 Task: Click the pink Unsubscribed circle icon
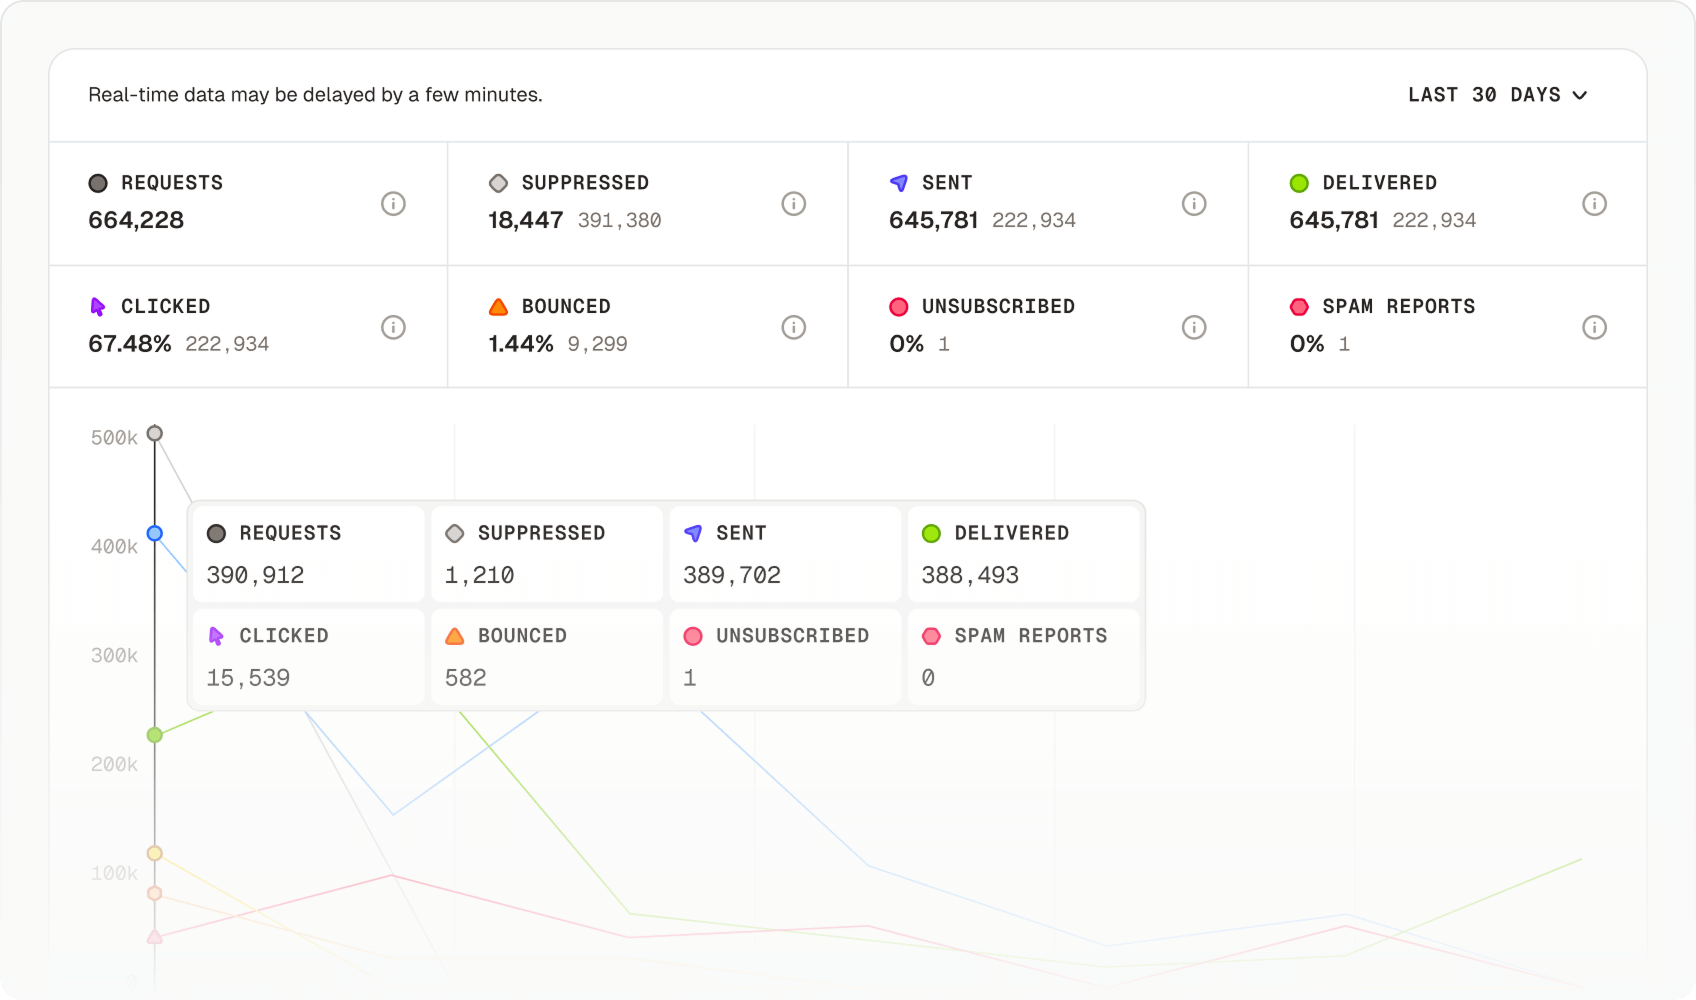(899, 306)
